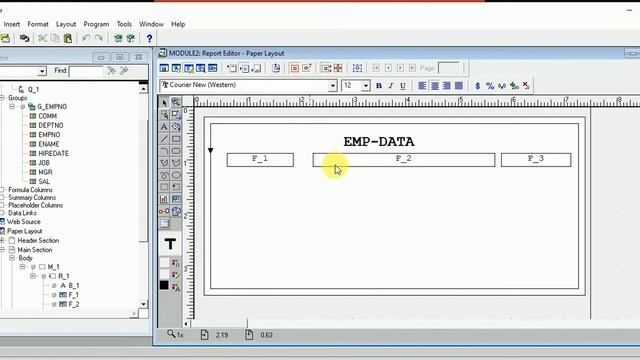640x360 pixels.
Task: Select the F_3 field in layout
Action: point(536,160)
